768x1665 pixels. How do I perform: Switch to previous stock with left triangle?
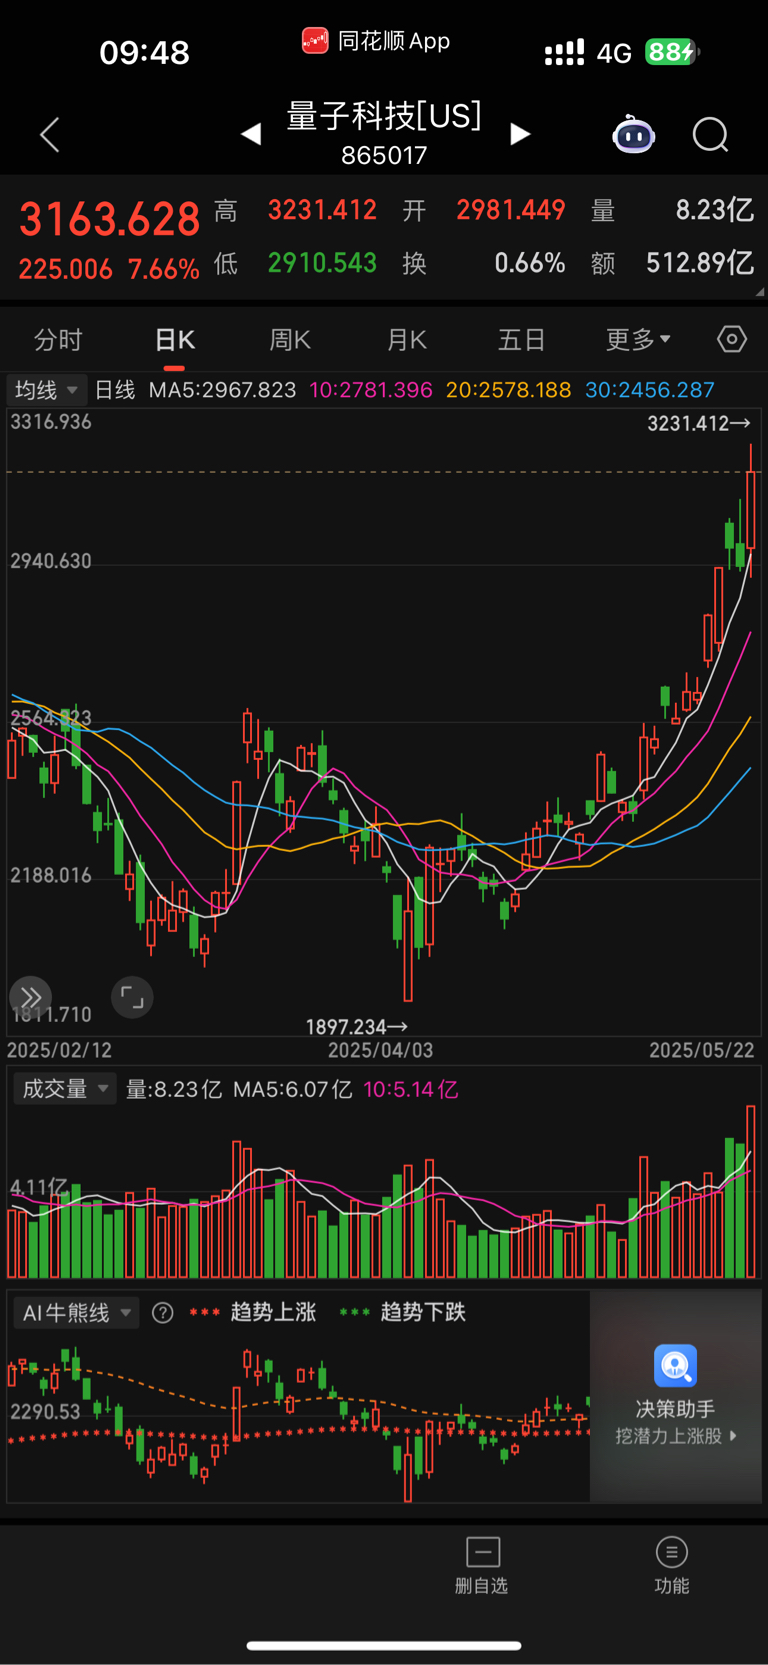tap(251, 134)
